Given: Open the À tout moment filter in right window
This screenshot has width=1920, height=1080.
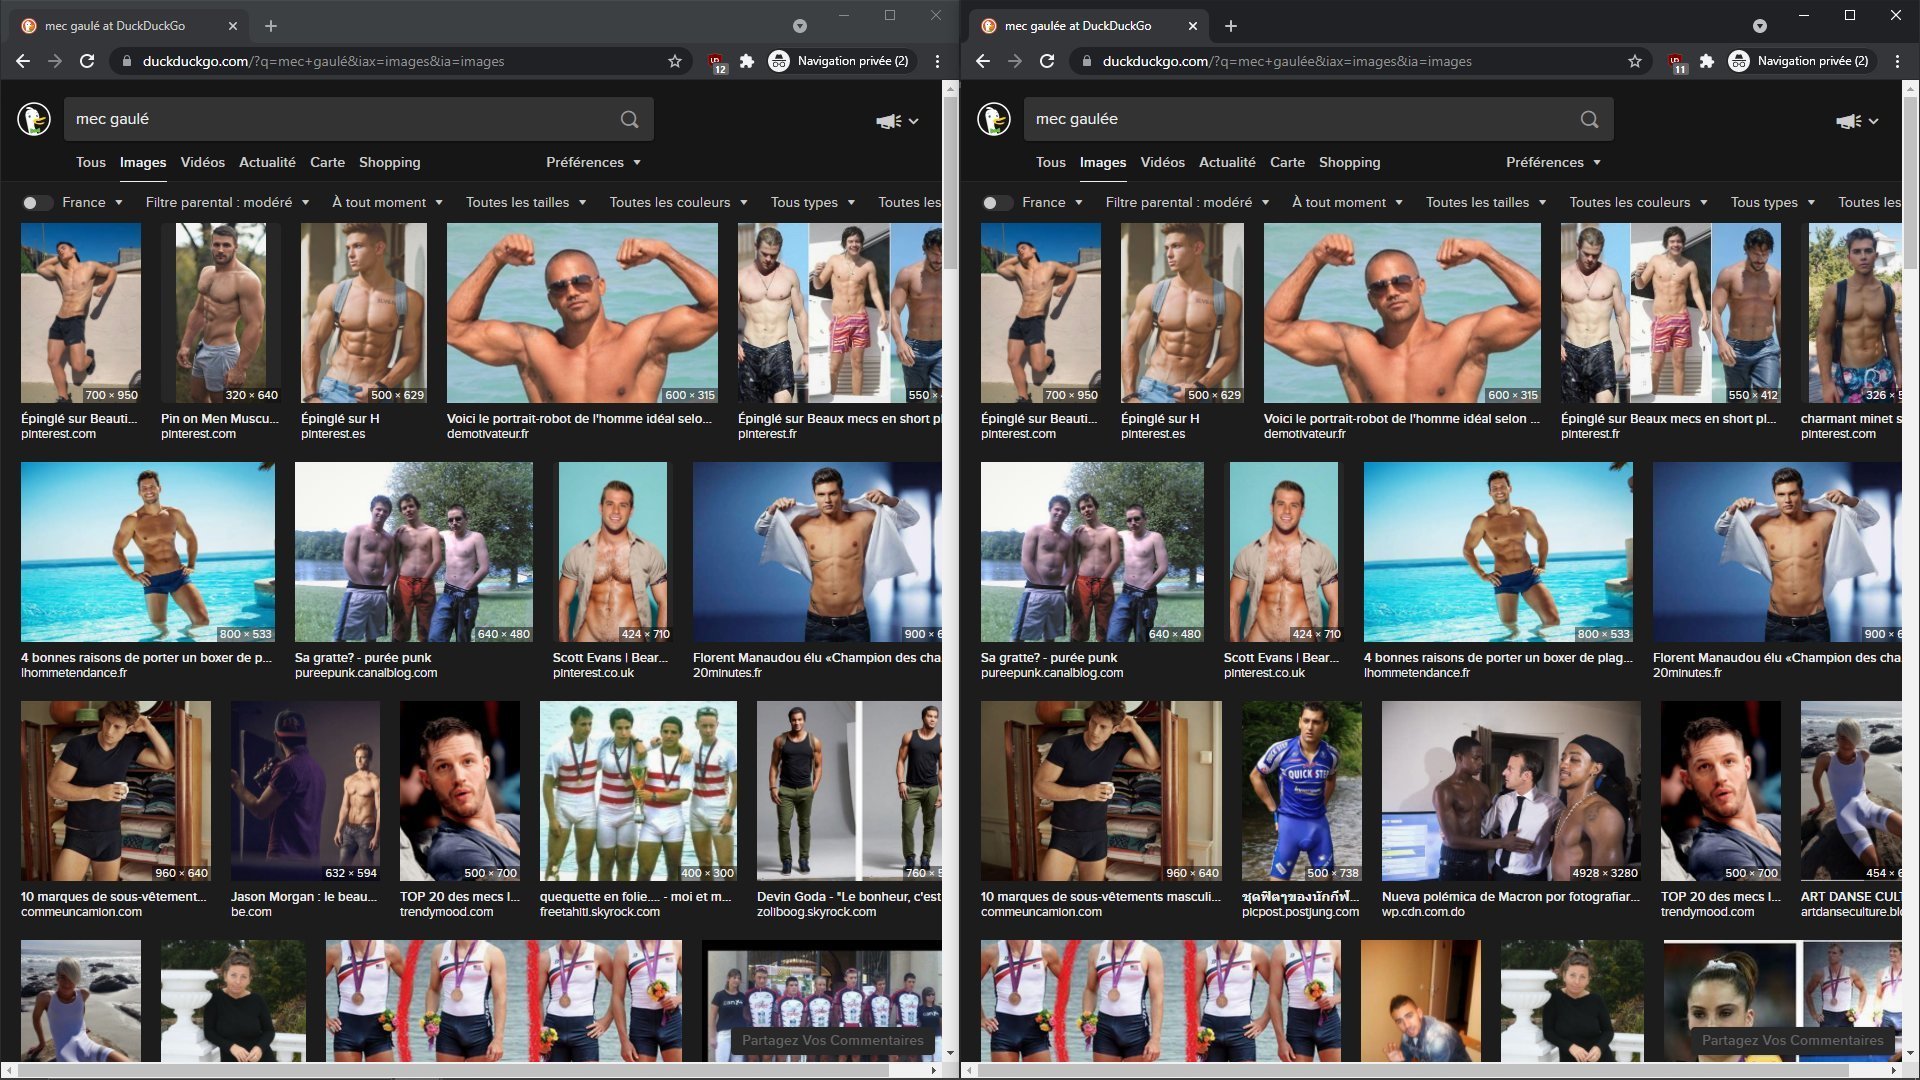Looking at the screenshot, I should [1346, 202].
